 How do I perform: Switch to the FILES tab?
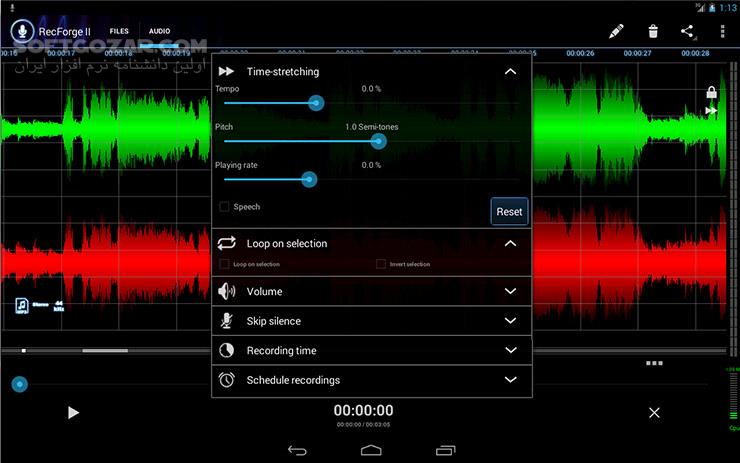click(119, 31)
